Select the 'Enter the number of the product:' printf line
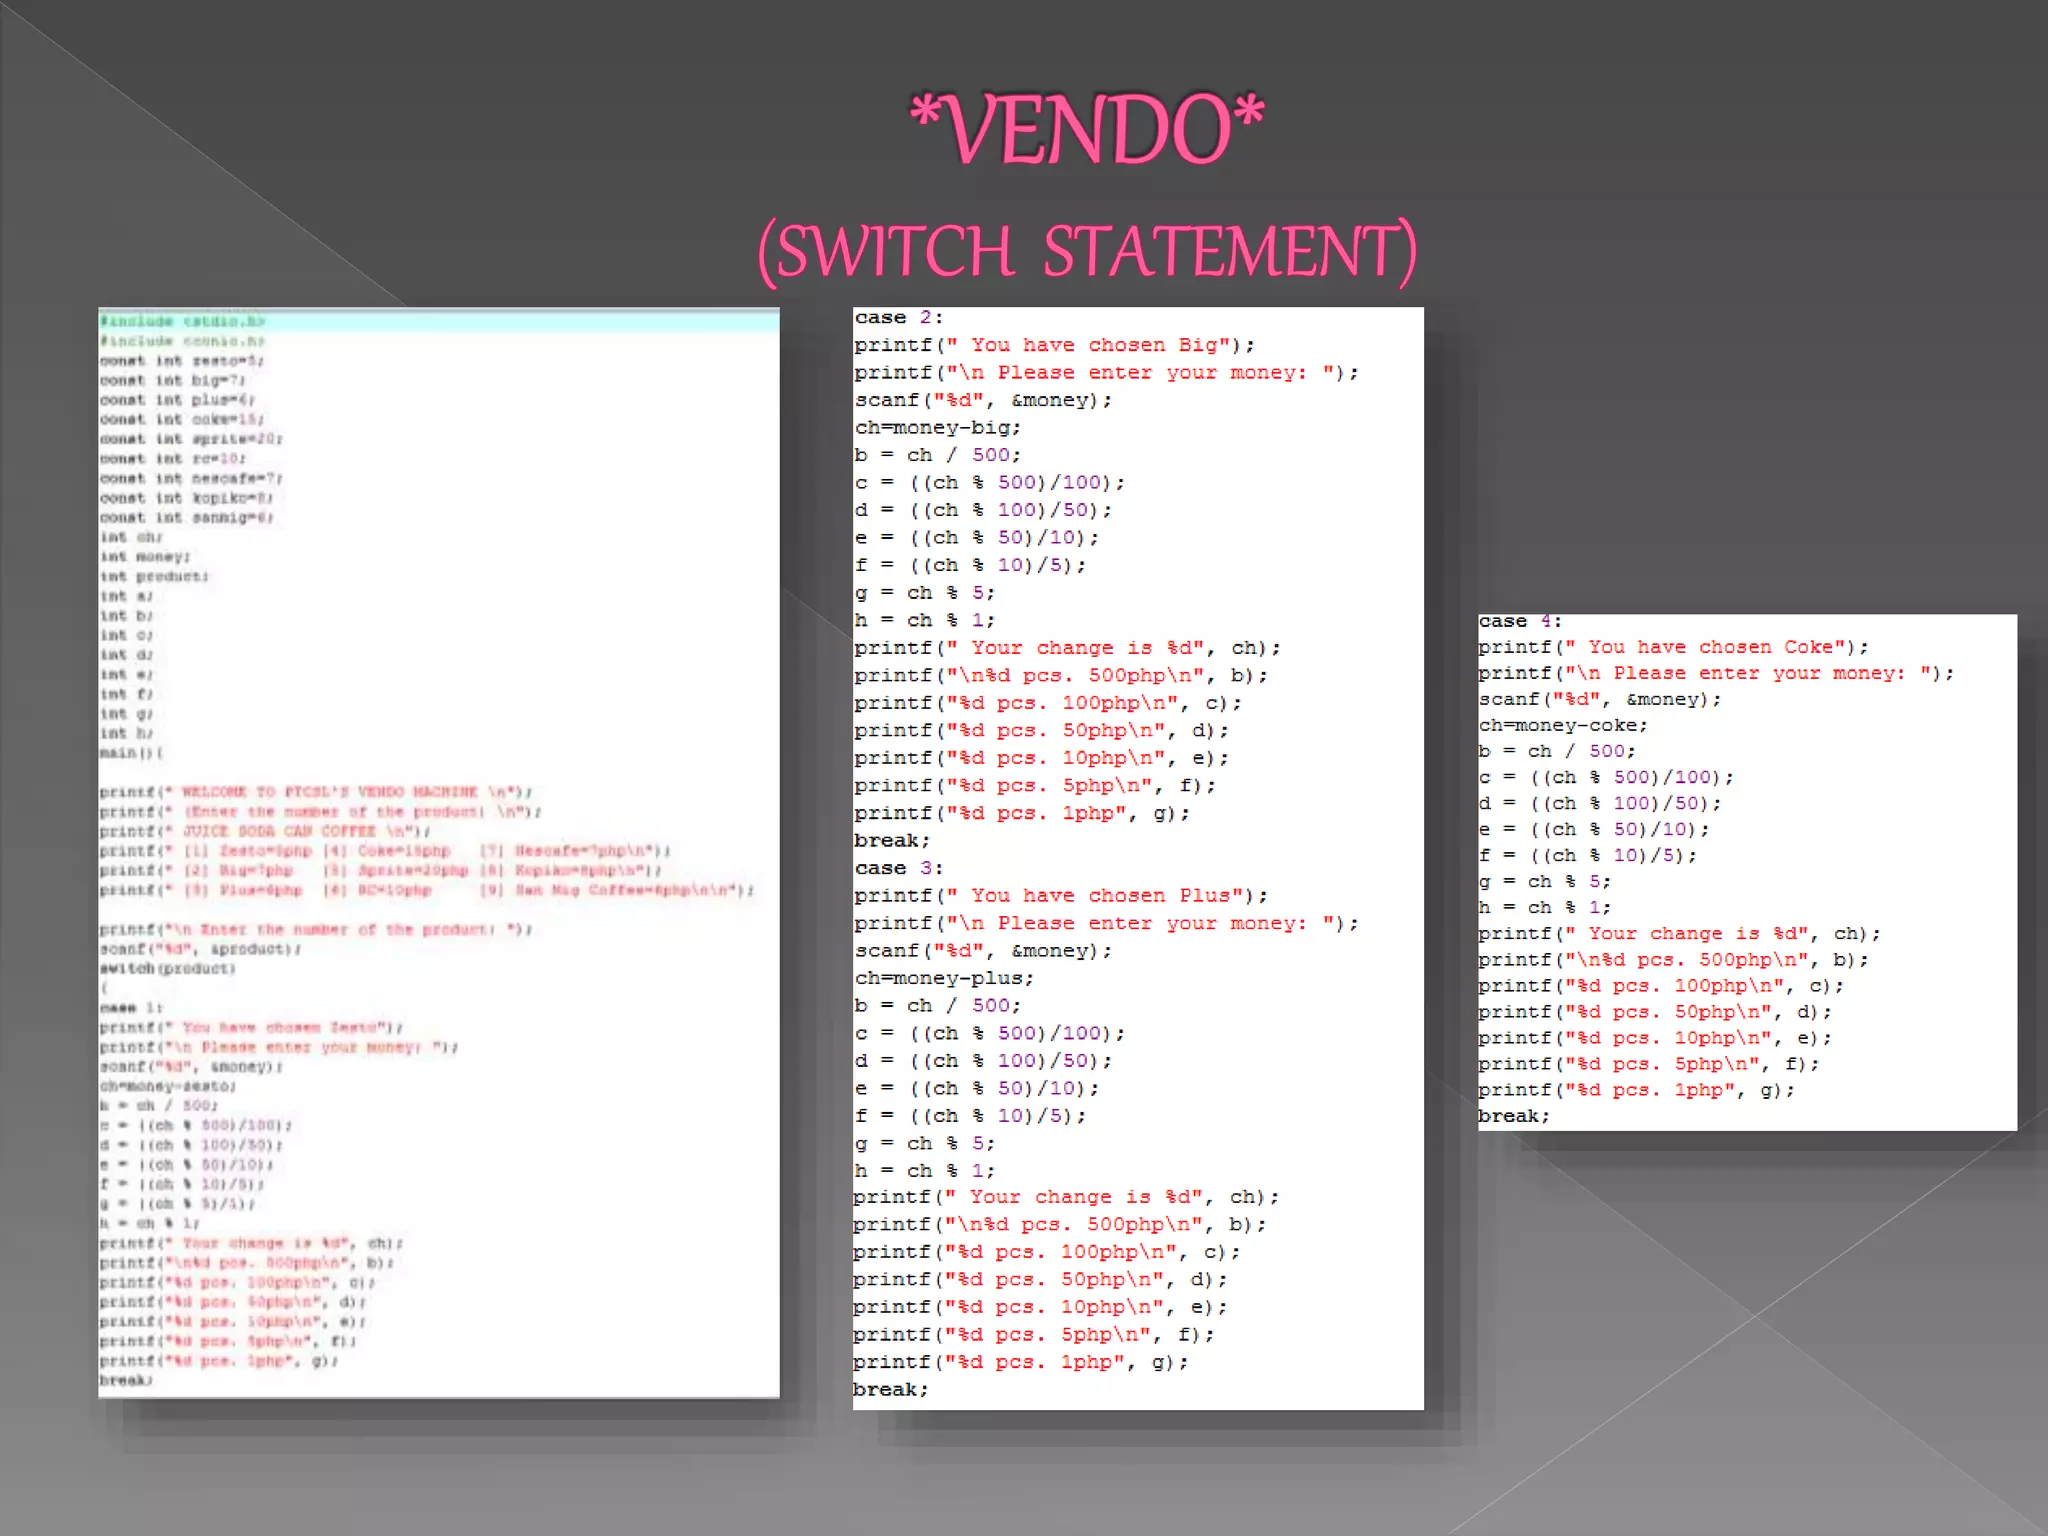The width and height of the screenshot is (2048, 1536). click(316, 930)
